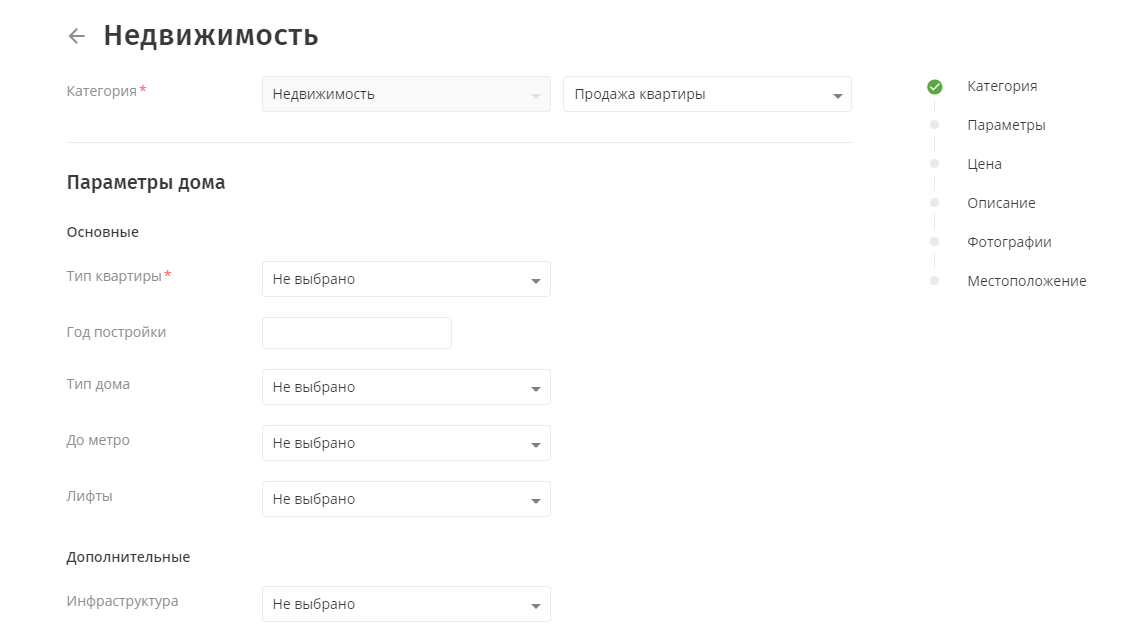Open the До метро dropdown
The image size is (1138, 637).
[405, 443]
